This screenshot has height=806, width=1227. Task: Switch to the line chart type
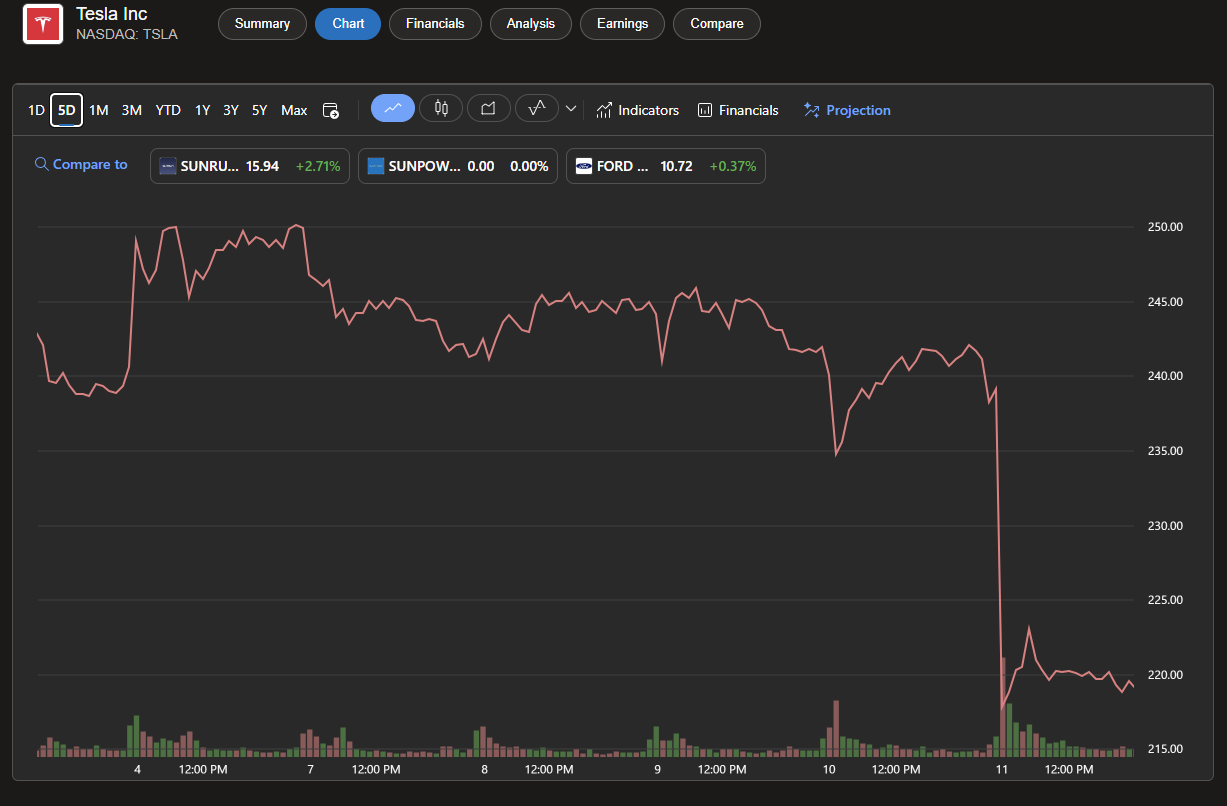(x=393, y=108)
